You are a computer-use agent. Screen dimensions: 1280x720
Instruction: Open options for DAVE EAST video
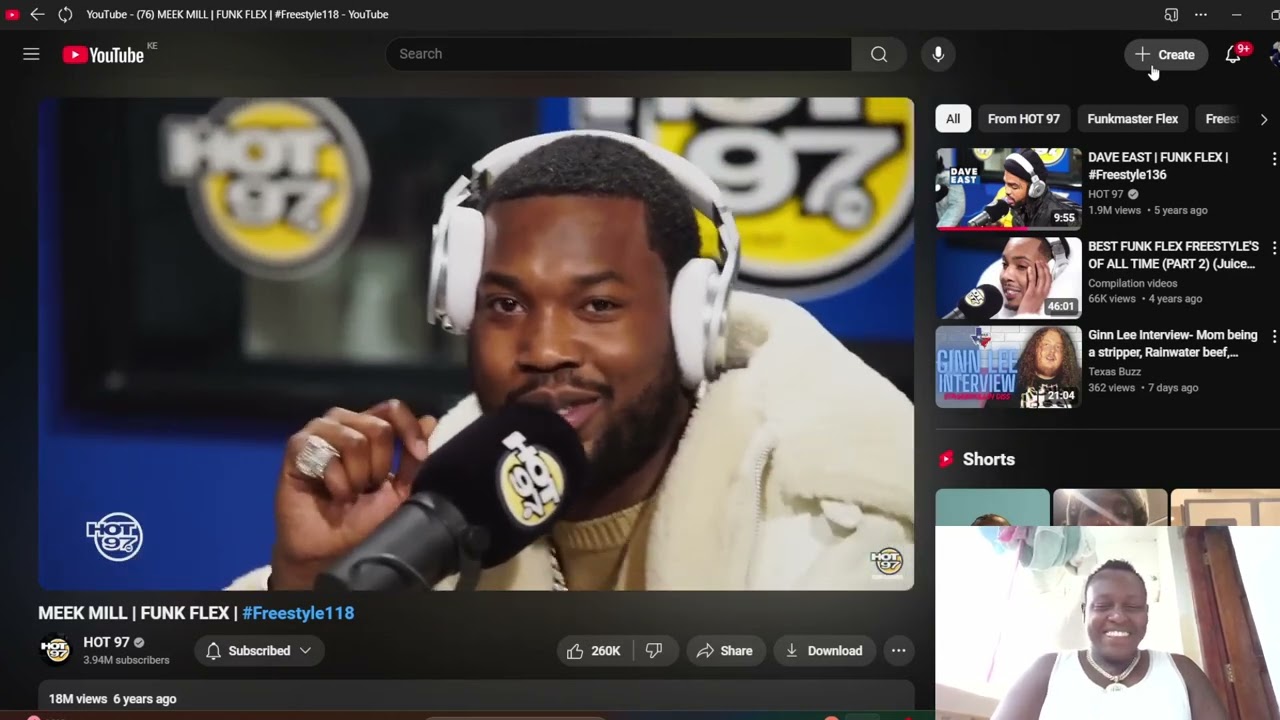(x=1273, y=159)
